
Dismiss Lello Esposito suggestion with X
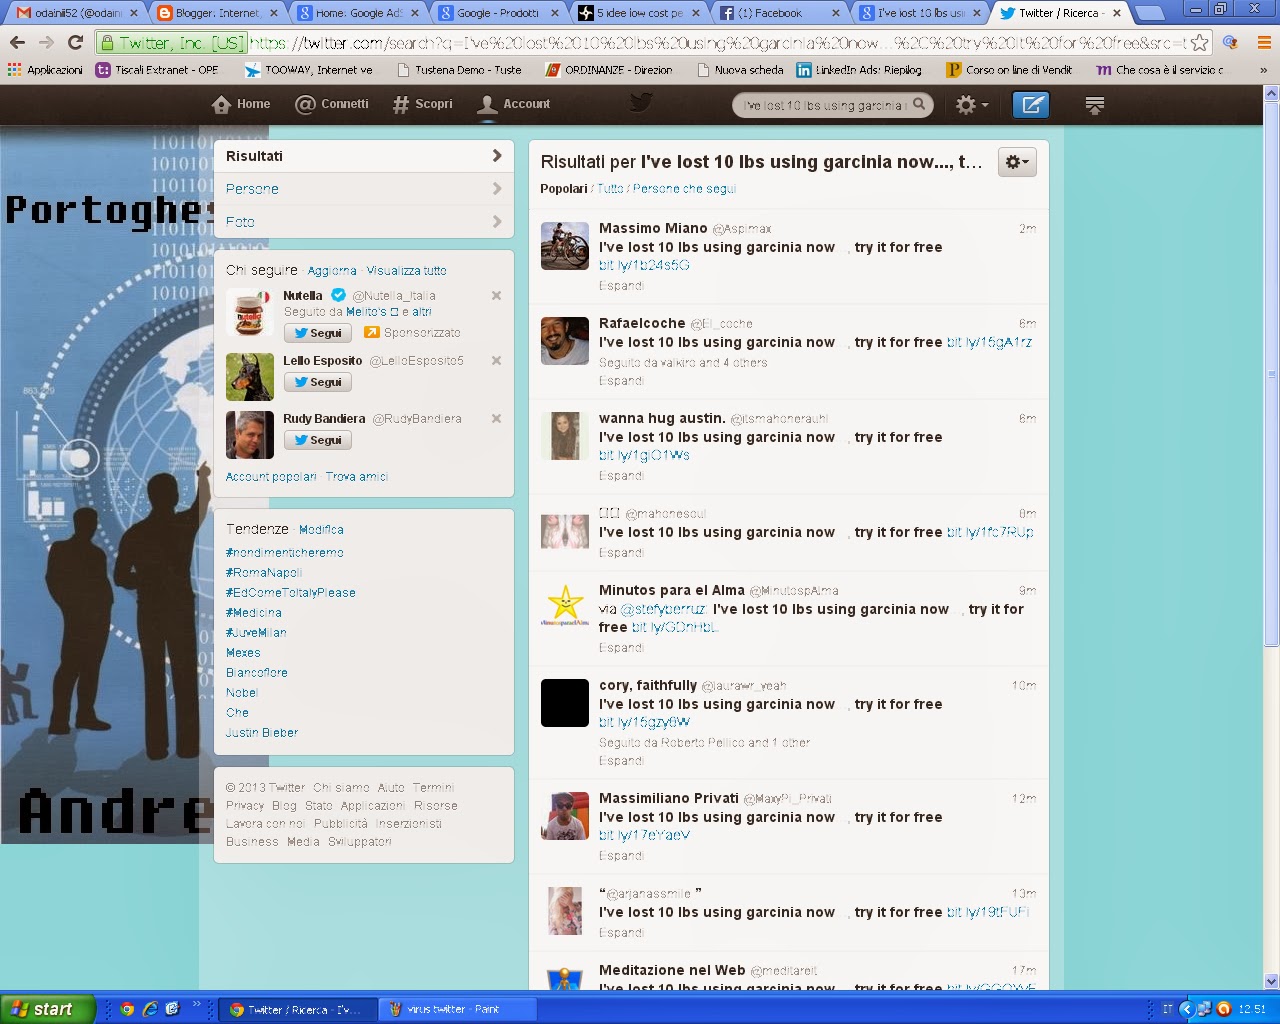[x=496, y=361]
